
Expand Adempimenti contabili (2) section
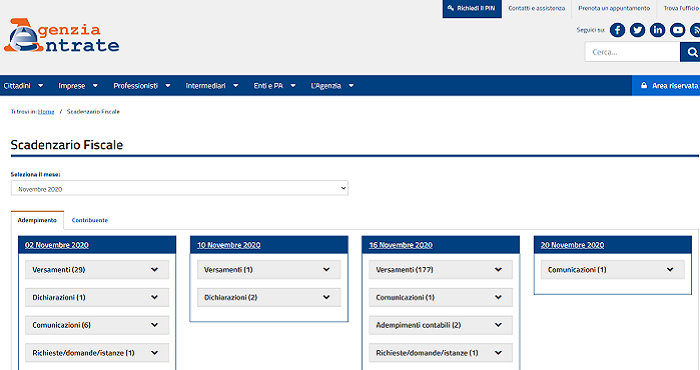coord(441,325)
